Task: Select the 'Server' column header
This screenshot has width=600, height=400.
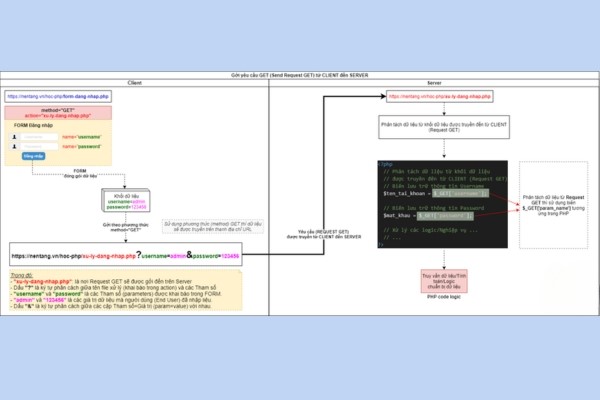Action: [x=433, y=83]
